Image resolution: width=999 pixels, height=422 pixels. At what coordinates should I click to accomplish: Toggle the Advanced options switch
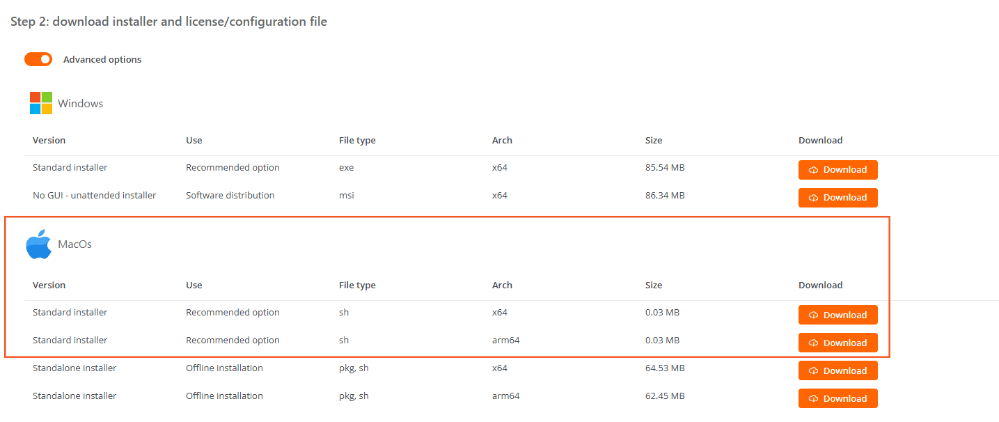[38, 59]
